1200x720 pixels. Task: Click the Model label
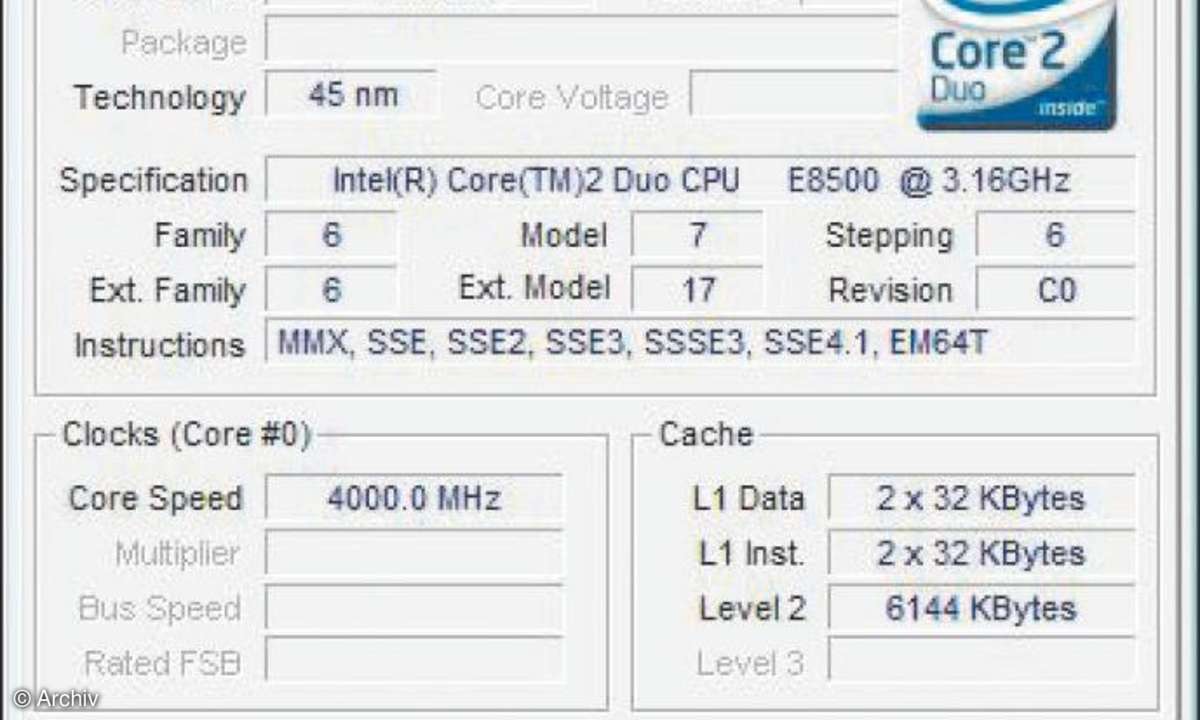tap(564, 236)
